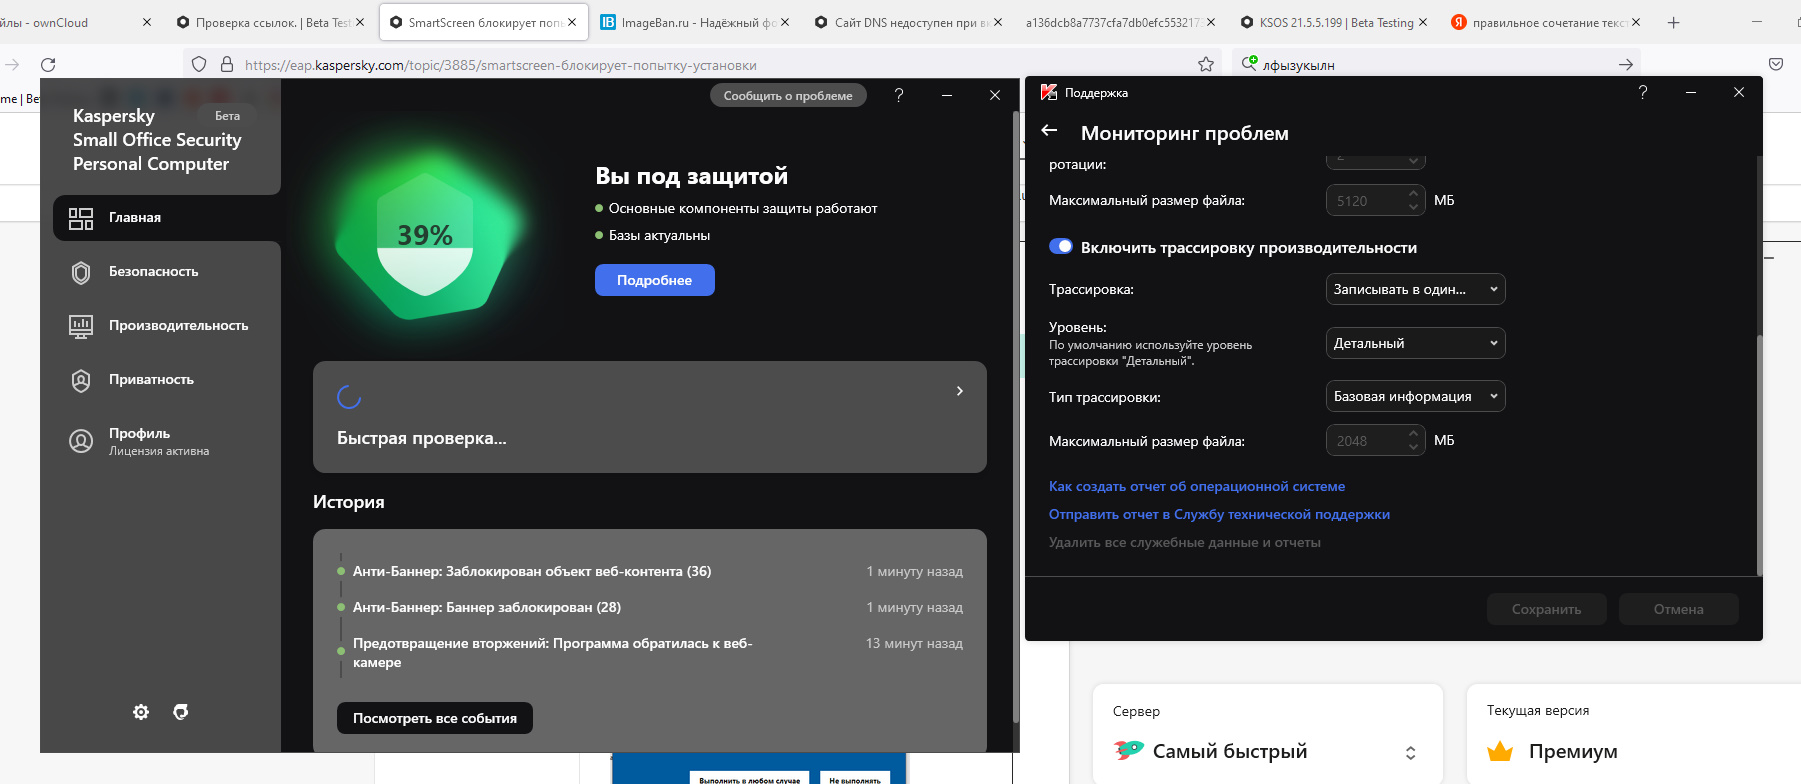1801x784 pixels.
Task: Open Тип трассировки dropdown Базовая информация
Action: pos(1415,396)
